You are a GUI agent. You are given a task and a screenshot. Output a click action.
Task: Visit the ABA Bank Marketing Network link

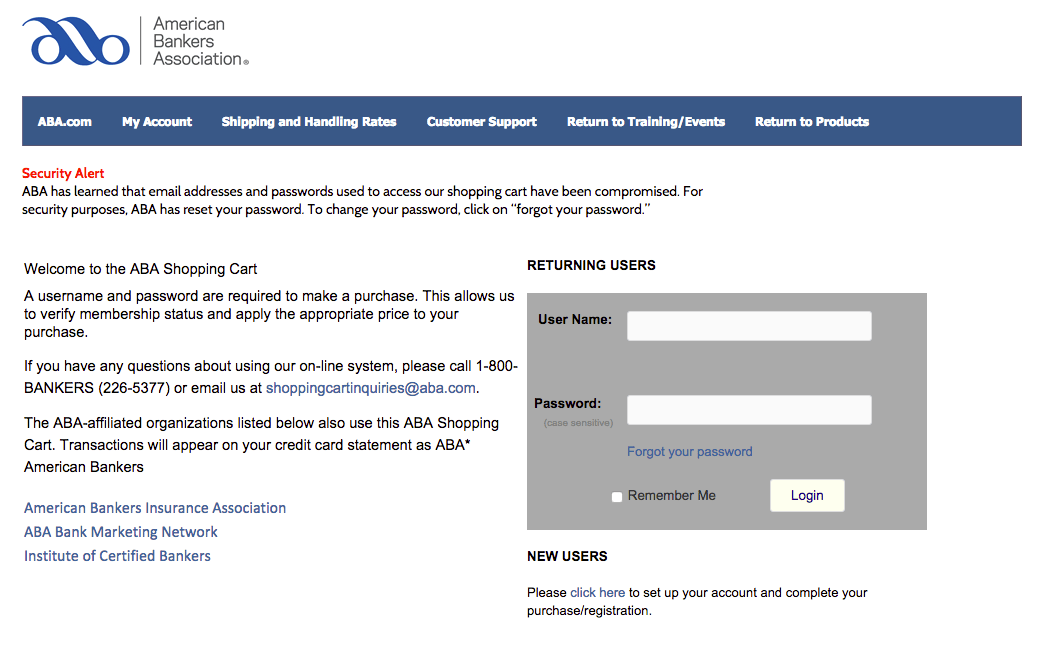(x=121, y=532)
